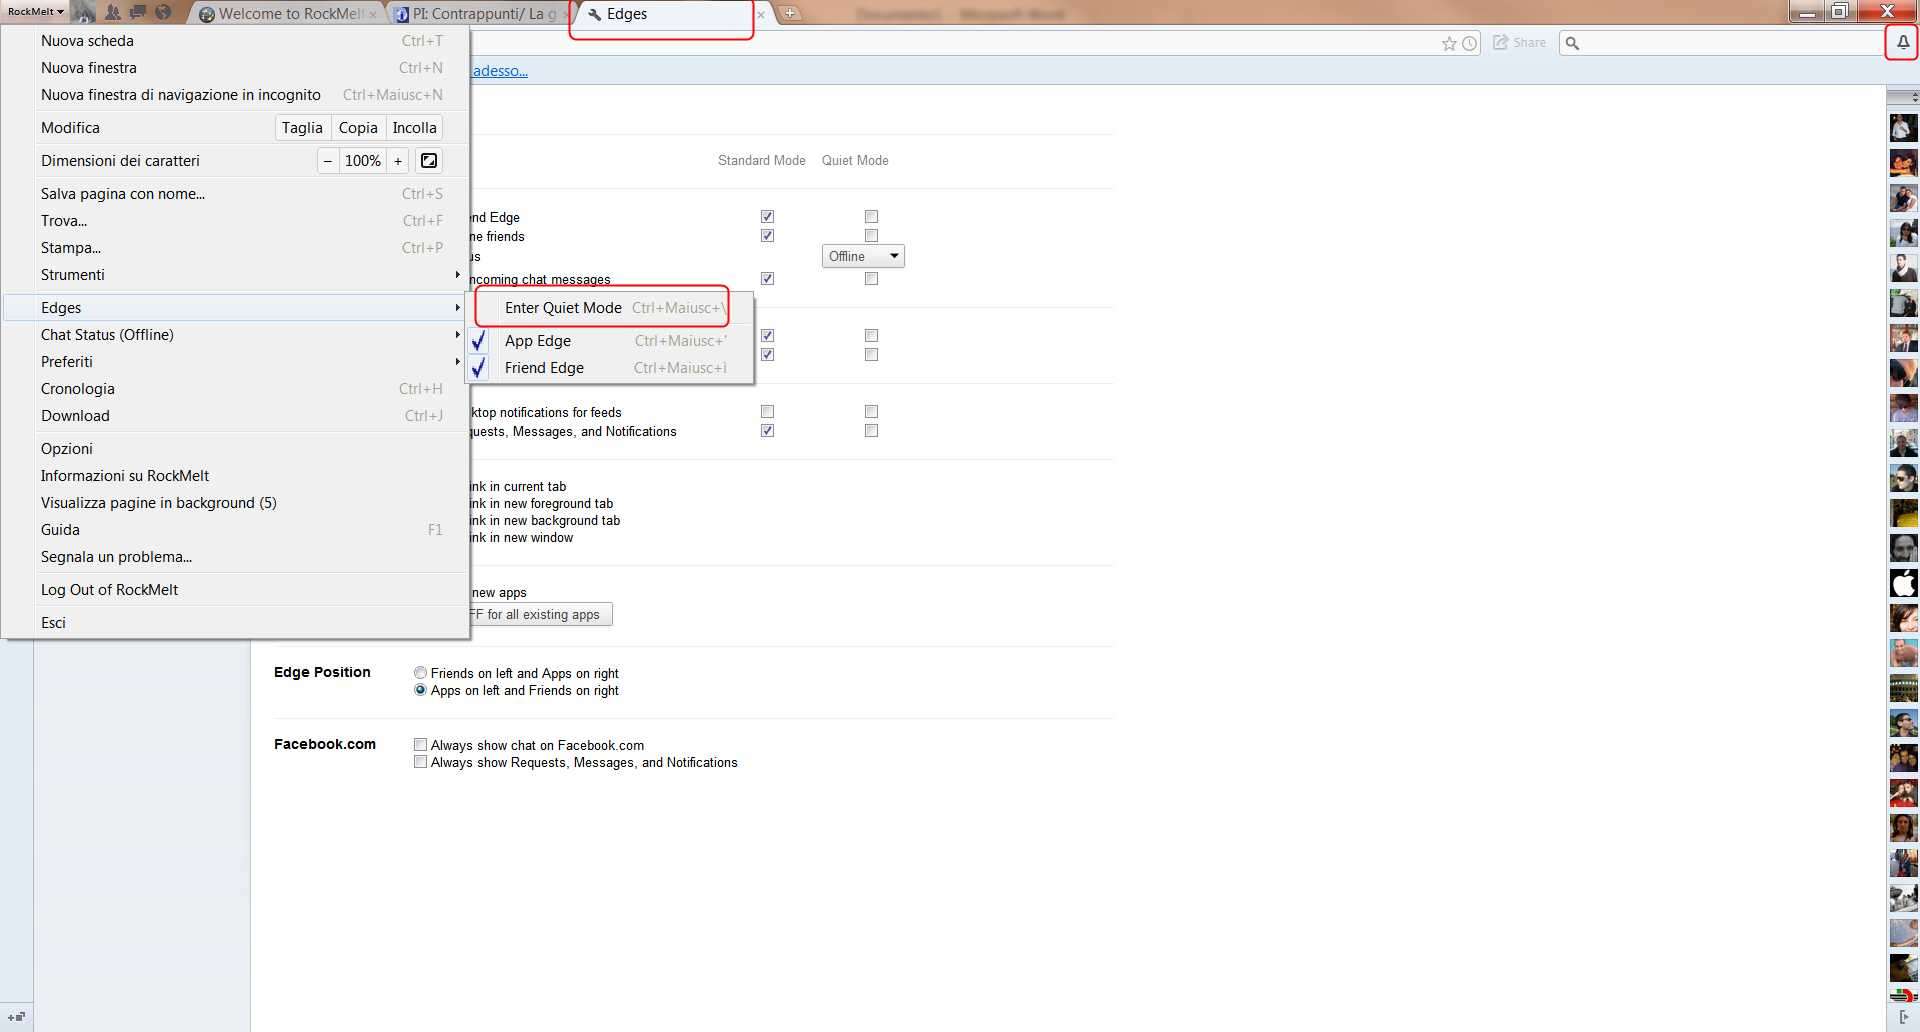The image size is (1920, 1032).
Task: Open Opzioni from the menu
Action: tap(236, 449)
